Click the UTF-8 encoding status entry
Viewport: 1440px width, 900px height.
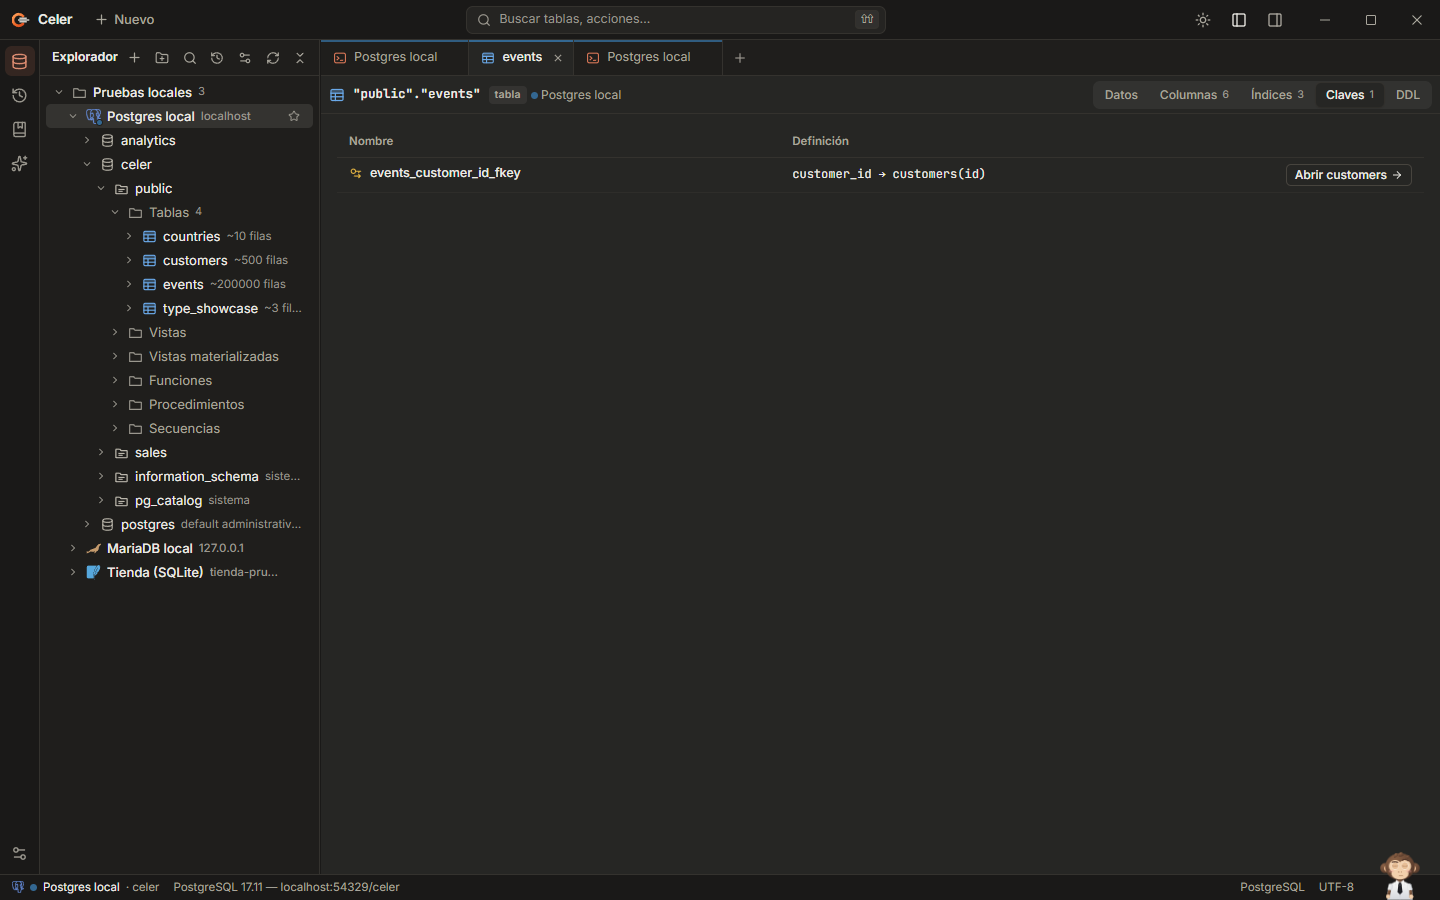pos(1336,887)
